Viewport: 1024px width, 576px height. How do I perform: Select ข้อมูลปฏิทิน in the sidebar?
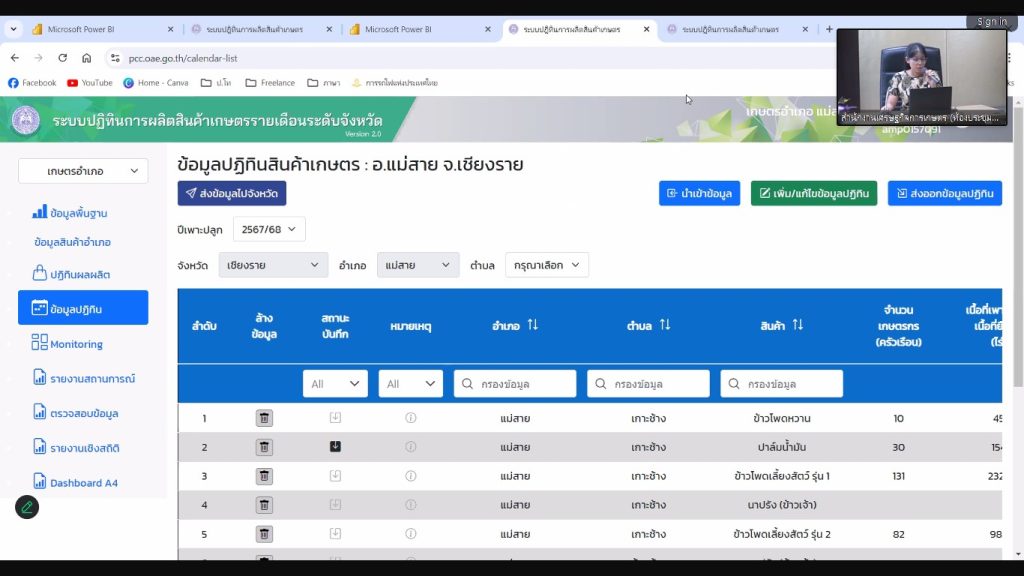tap(83, 308)
